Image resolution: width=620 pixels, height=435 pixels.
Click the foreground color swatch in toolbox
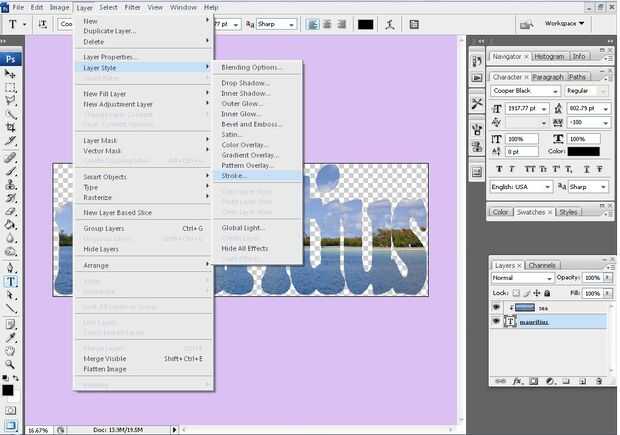point(8,390)
